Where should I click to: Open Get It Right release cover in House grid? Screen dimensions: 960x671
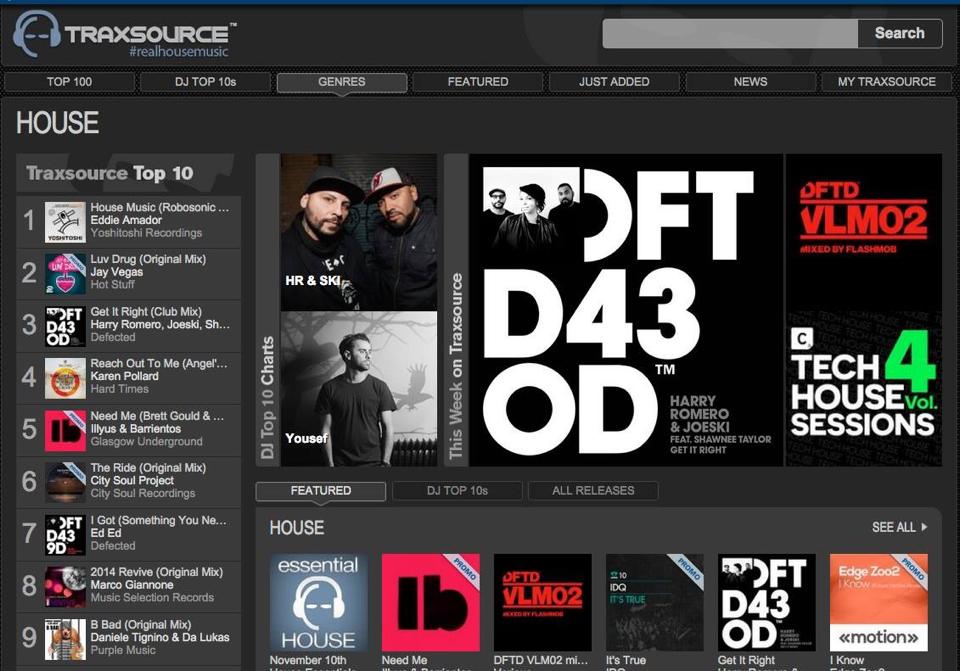(x=767, y=603)
